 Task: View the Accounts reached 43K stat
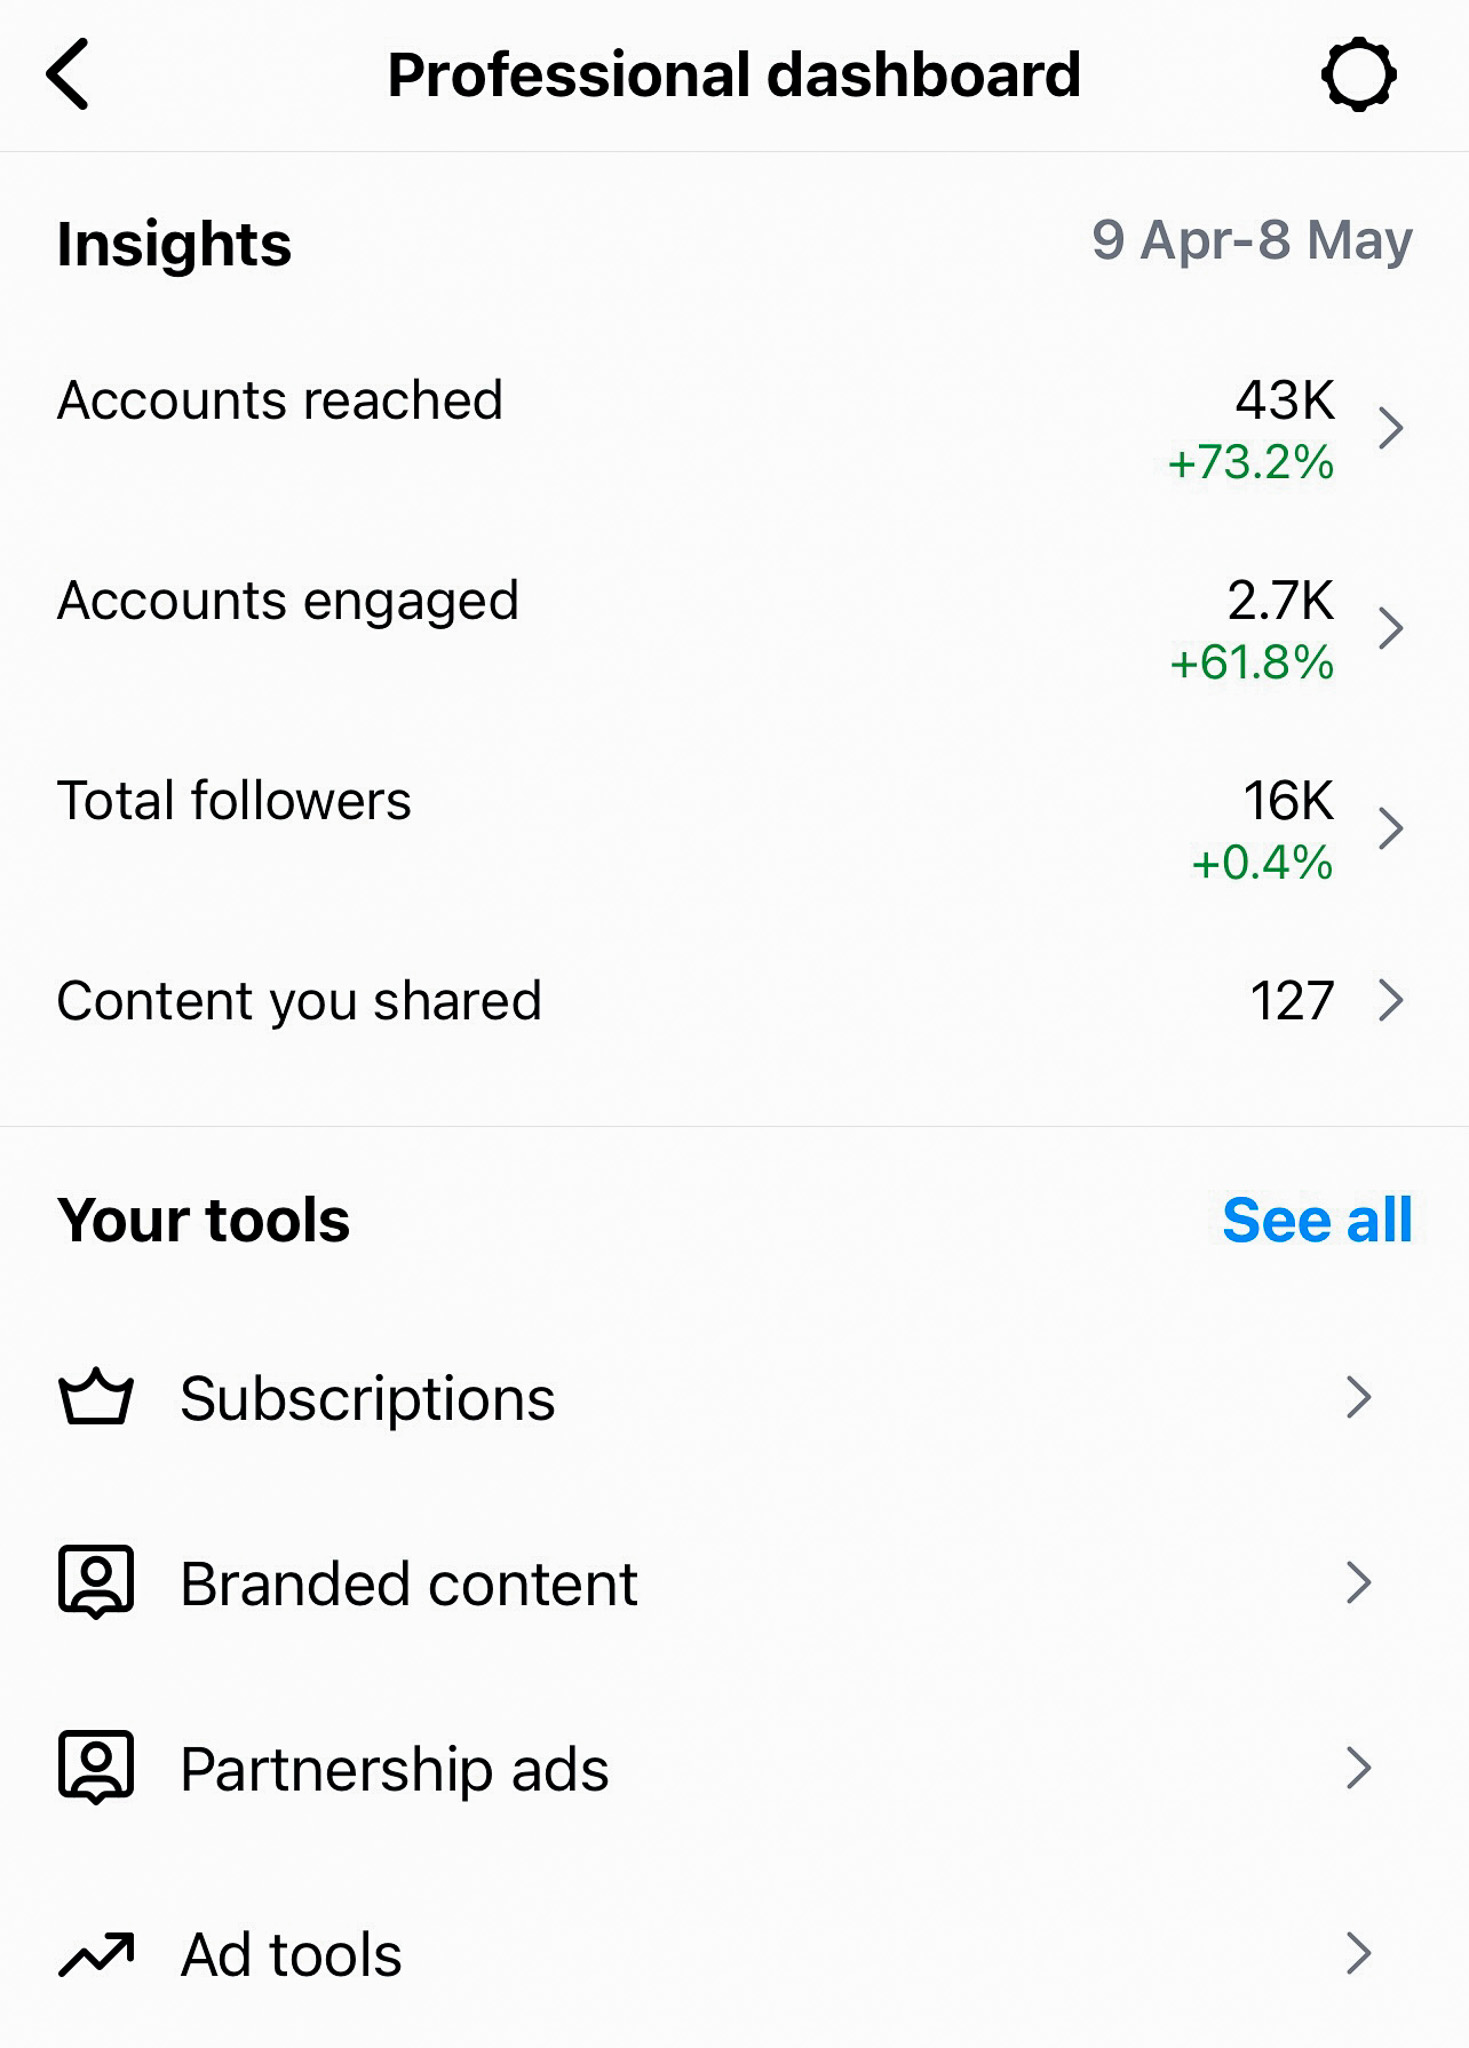1284,400
